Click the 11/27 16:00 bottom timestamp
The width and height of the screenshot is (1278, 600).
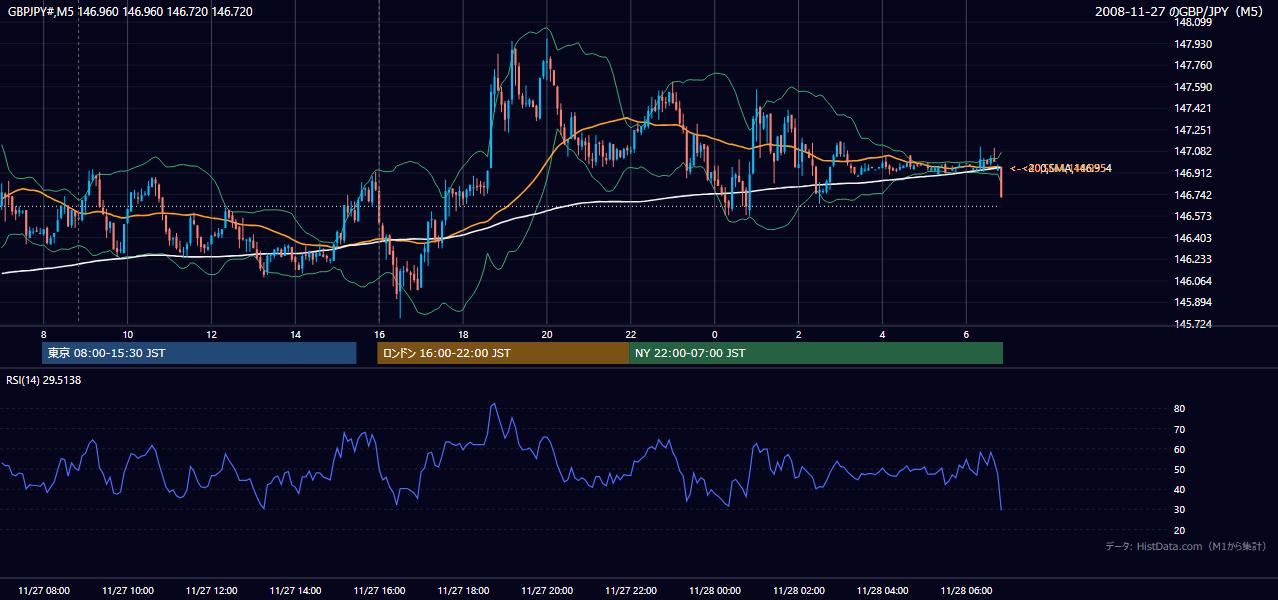tap(379, 591)
